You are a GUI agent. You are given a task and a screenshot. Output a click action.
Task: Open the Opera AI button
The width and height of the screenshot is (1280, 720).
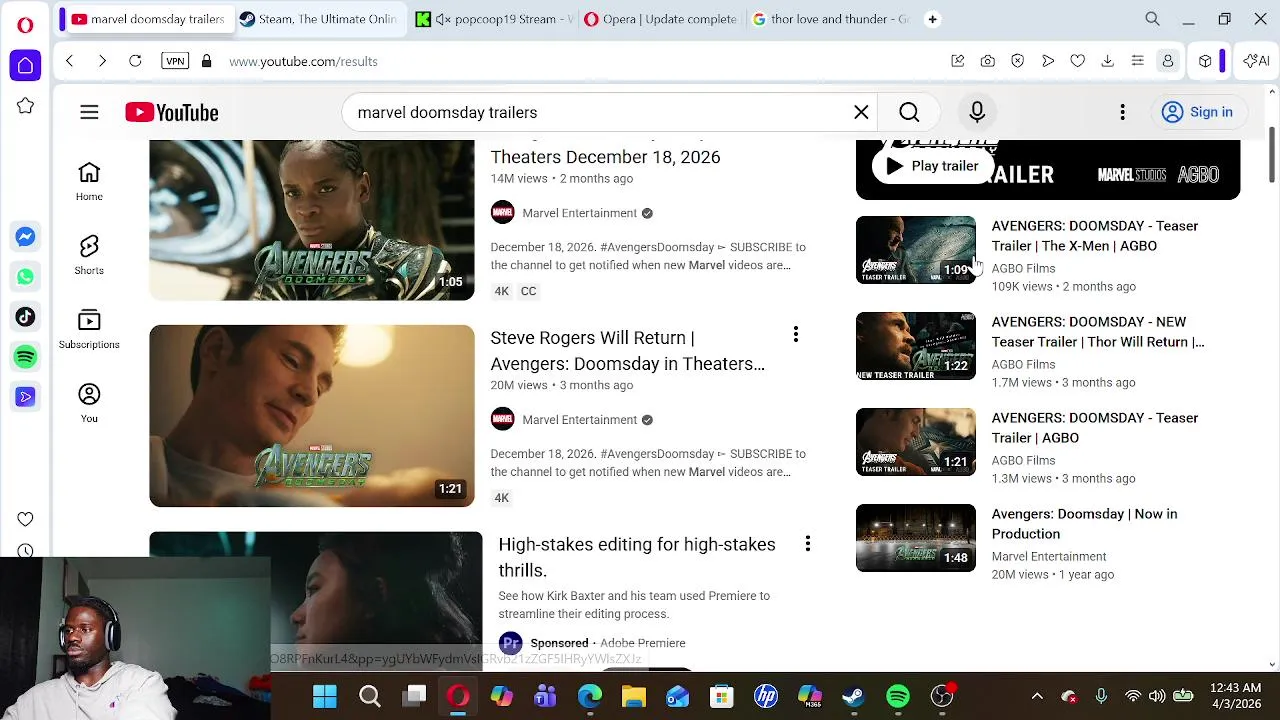(1256, 61)
